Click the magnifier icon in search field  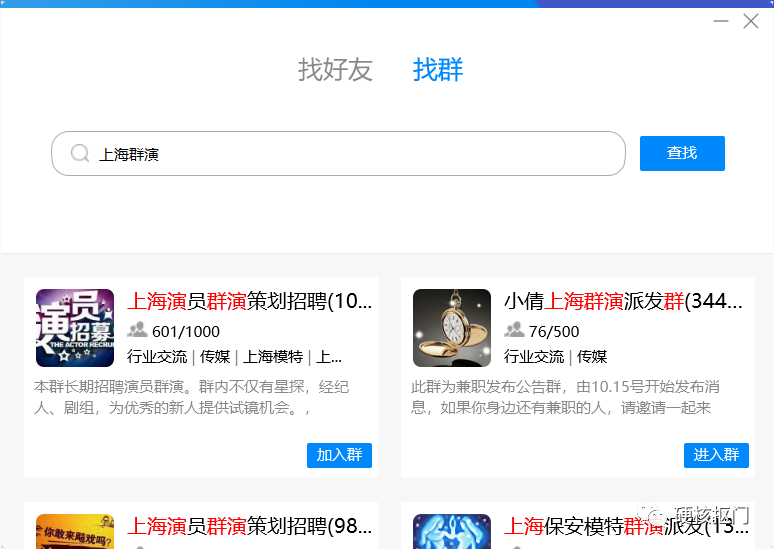click(79, 154)
